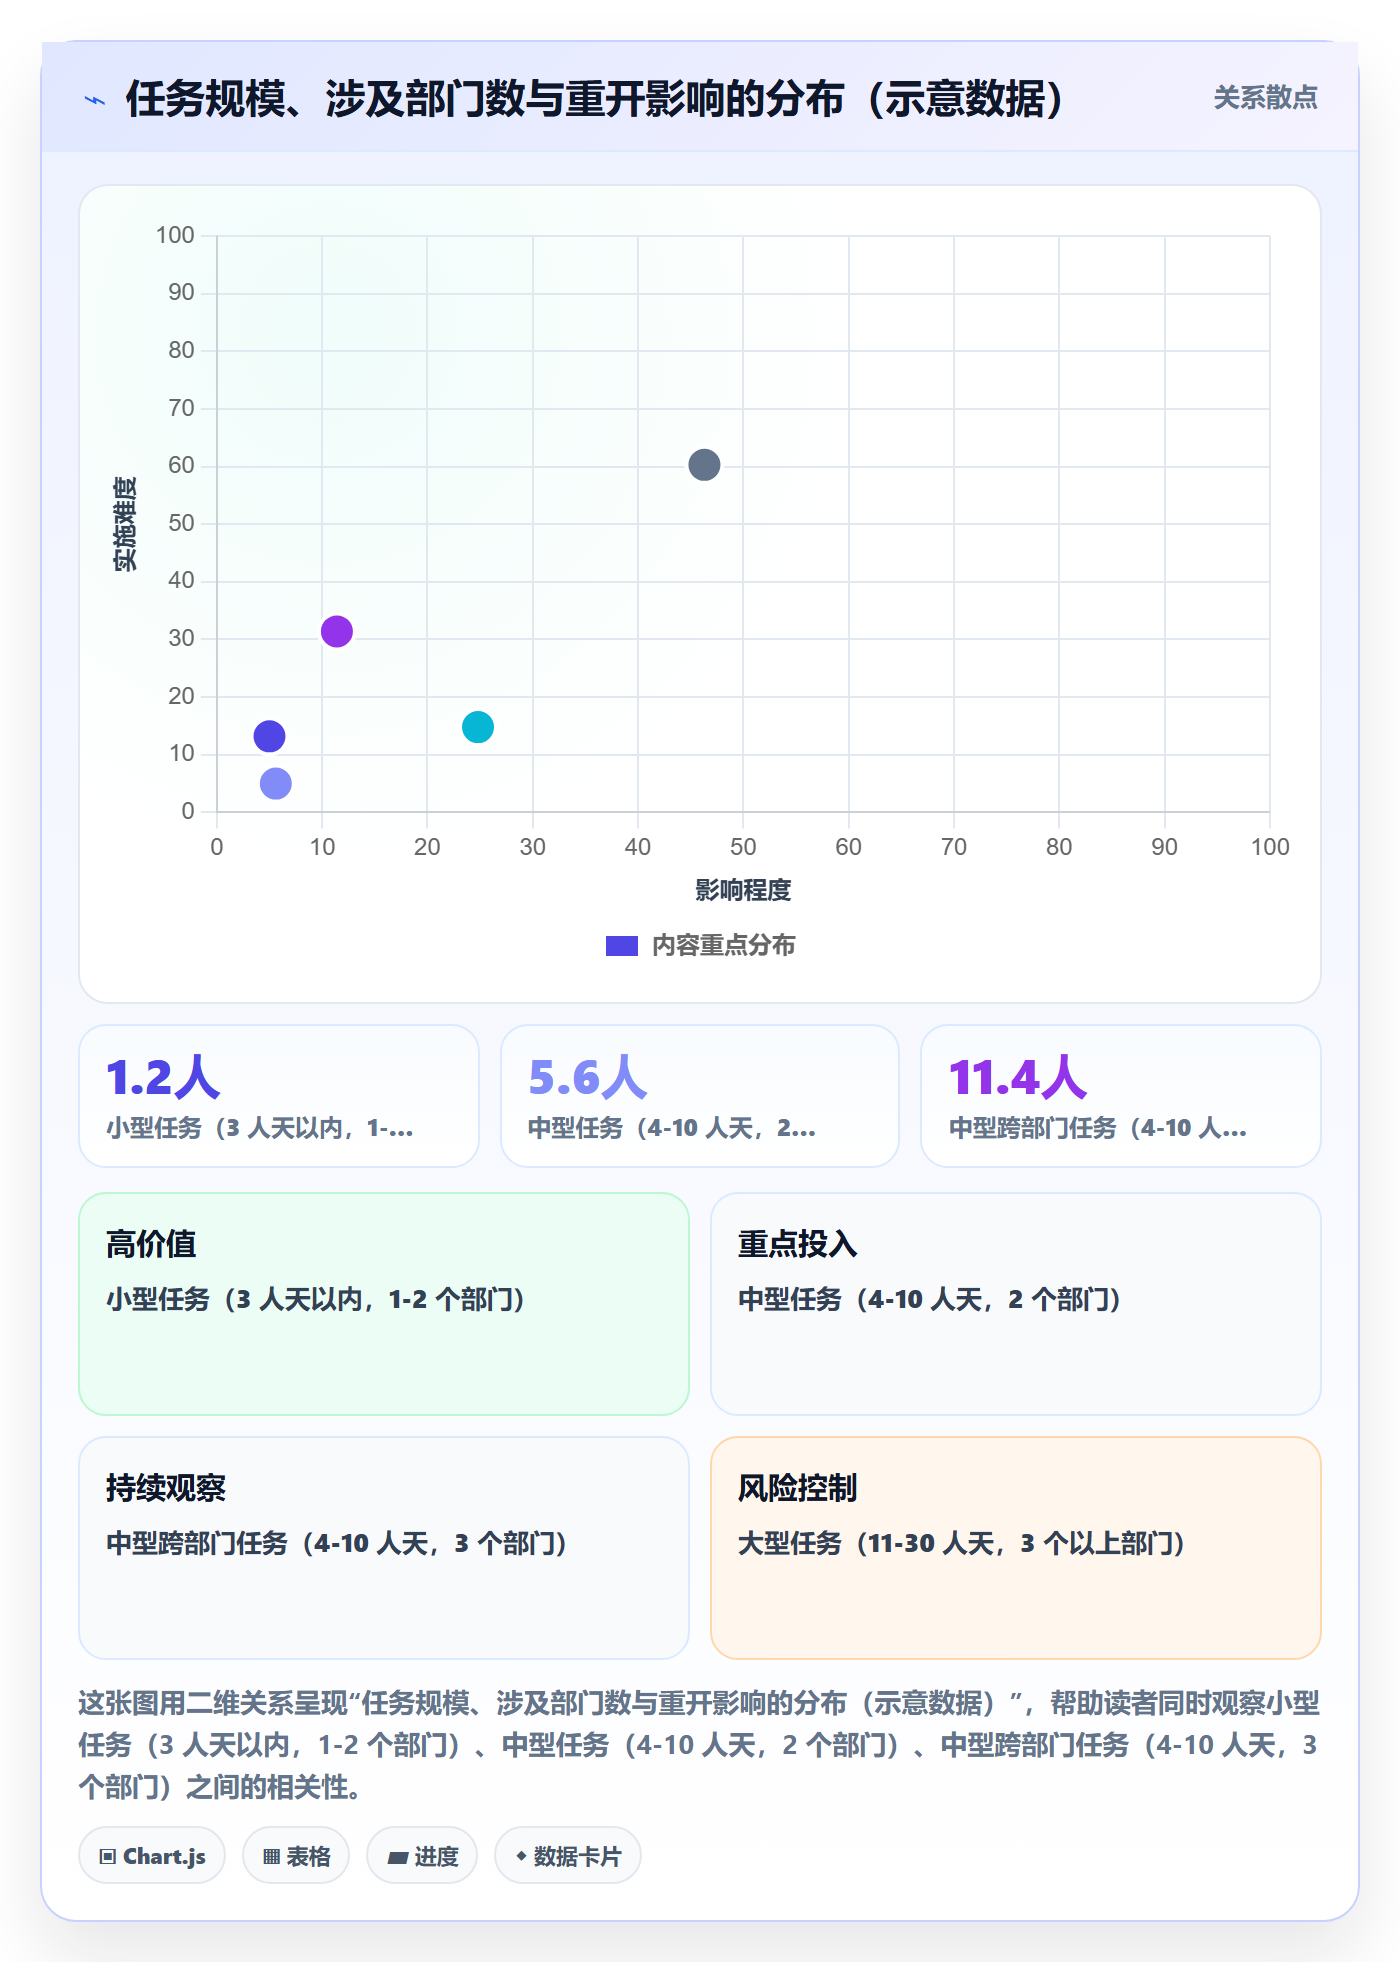The image size is (1400, 1962).
Task: Click the gray scatter point near 60 difficulty
Action: coord(704,465)
